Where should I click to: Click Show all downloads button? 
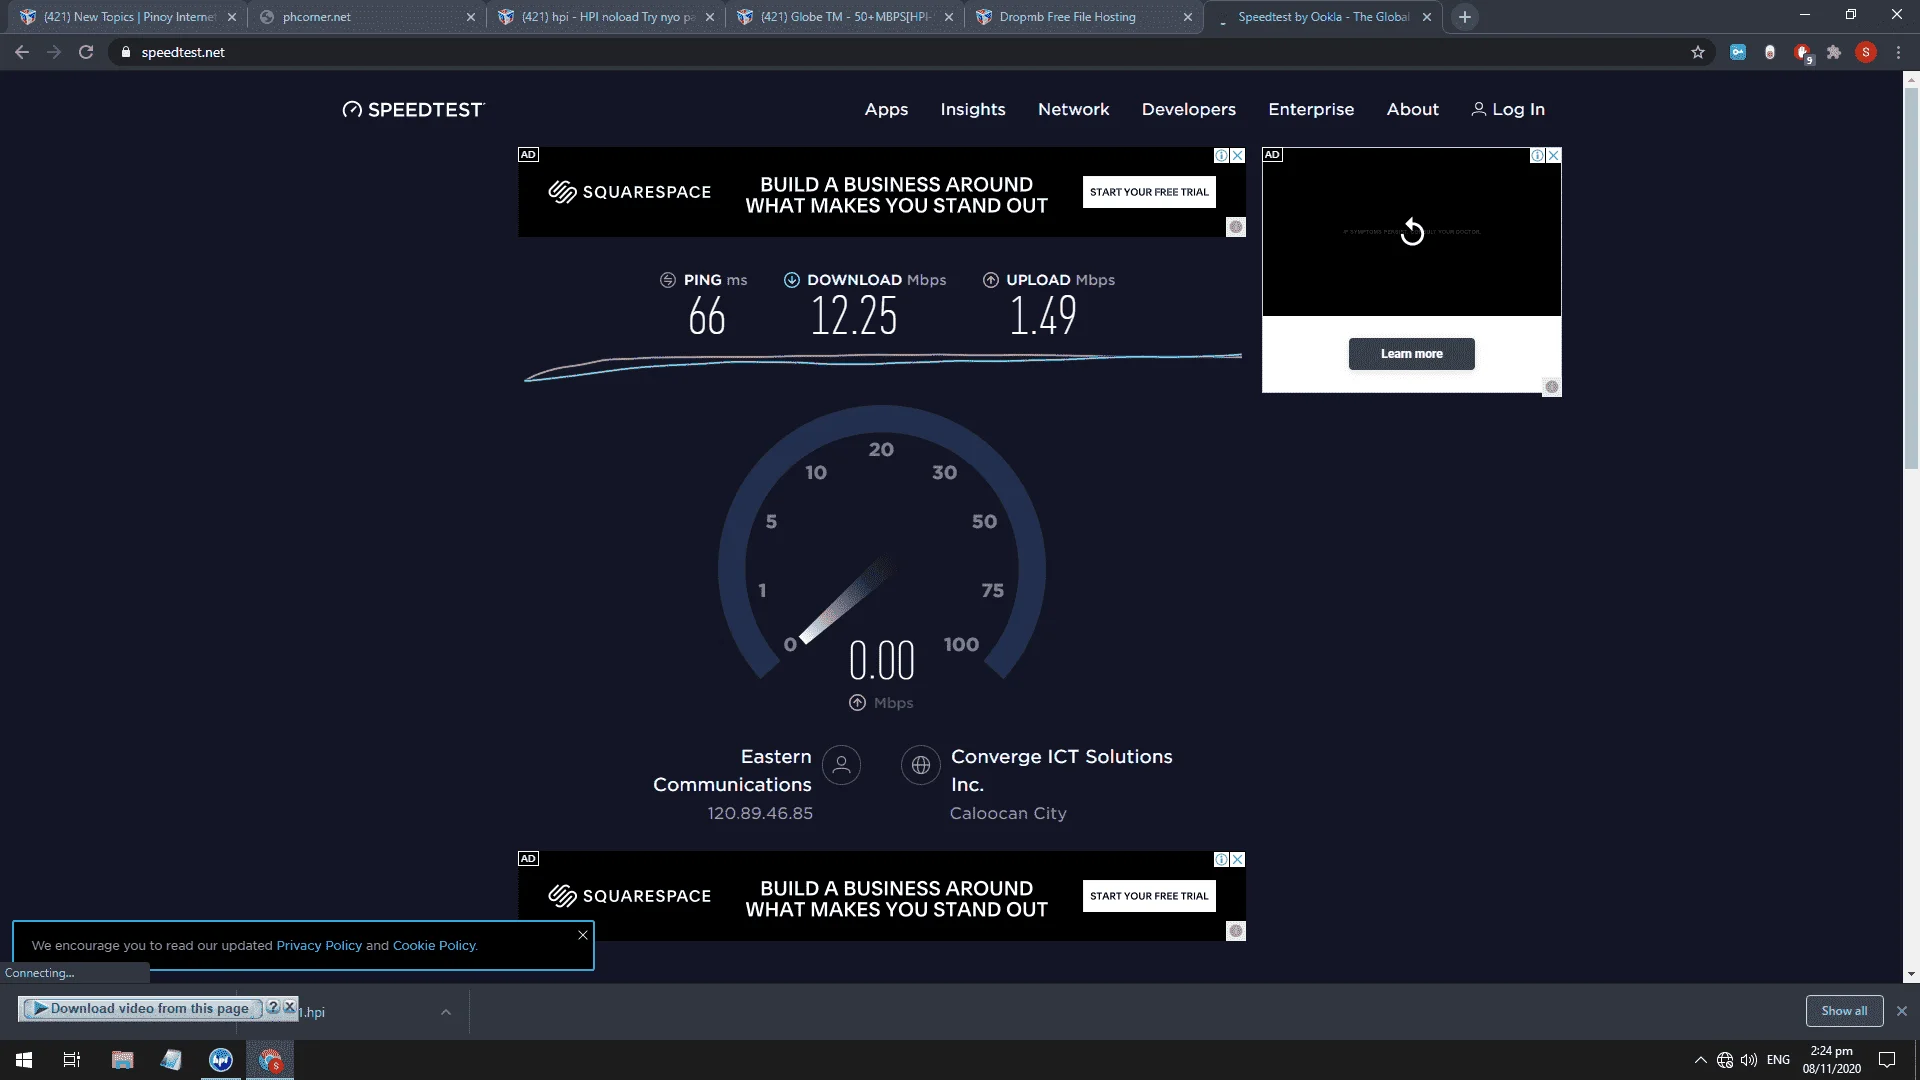pos(1844,1011)
